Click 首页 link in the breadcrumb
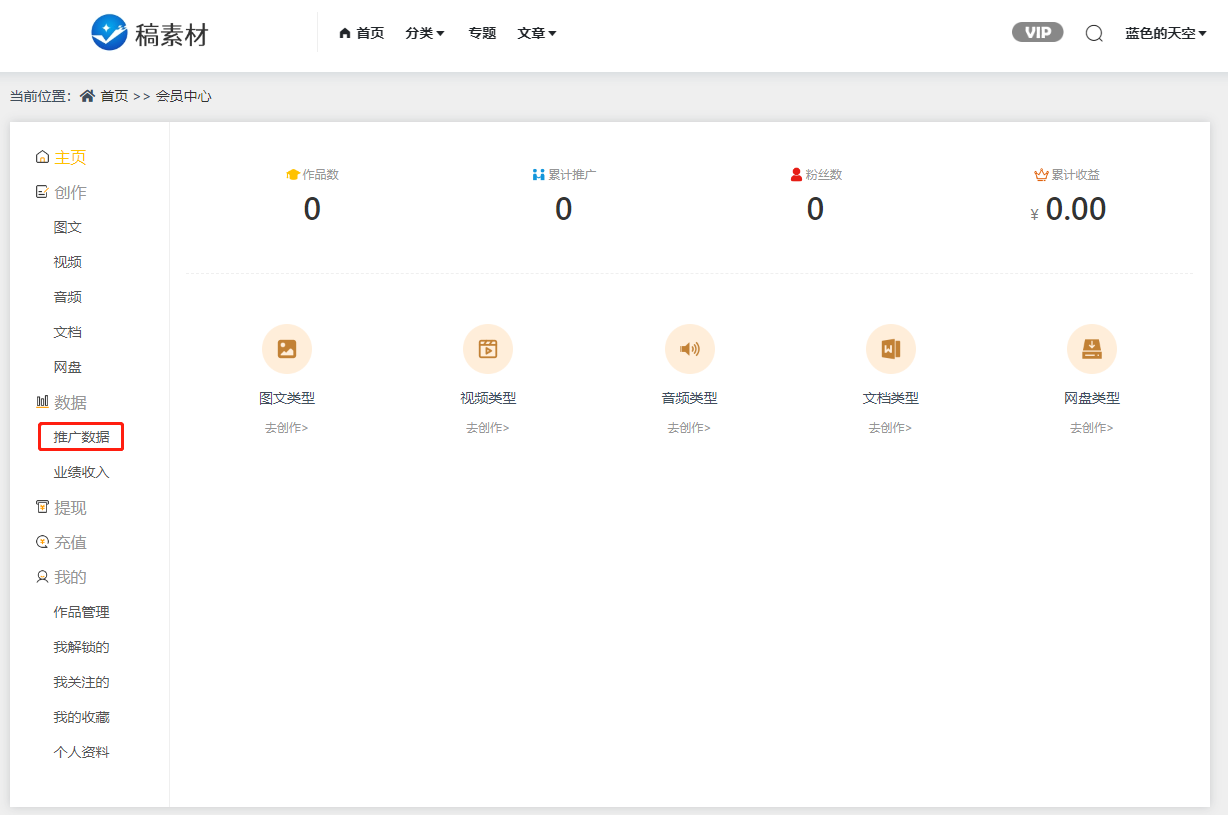The image size is (1228, 815). tap(113, 96)
